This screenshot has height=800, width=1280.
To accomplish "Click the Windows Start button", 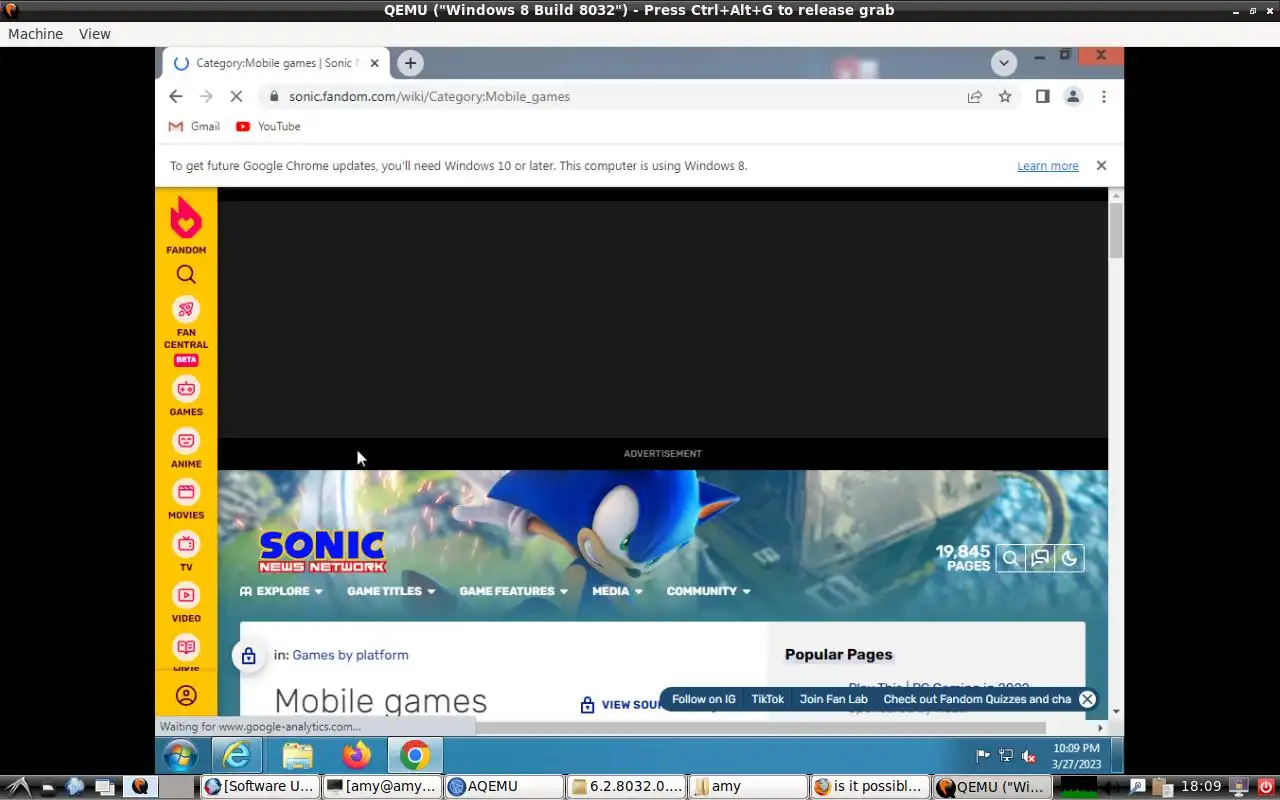I will point(180,755).
